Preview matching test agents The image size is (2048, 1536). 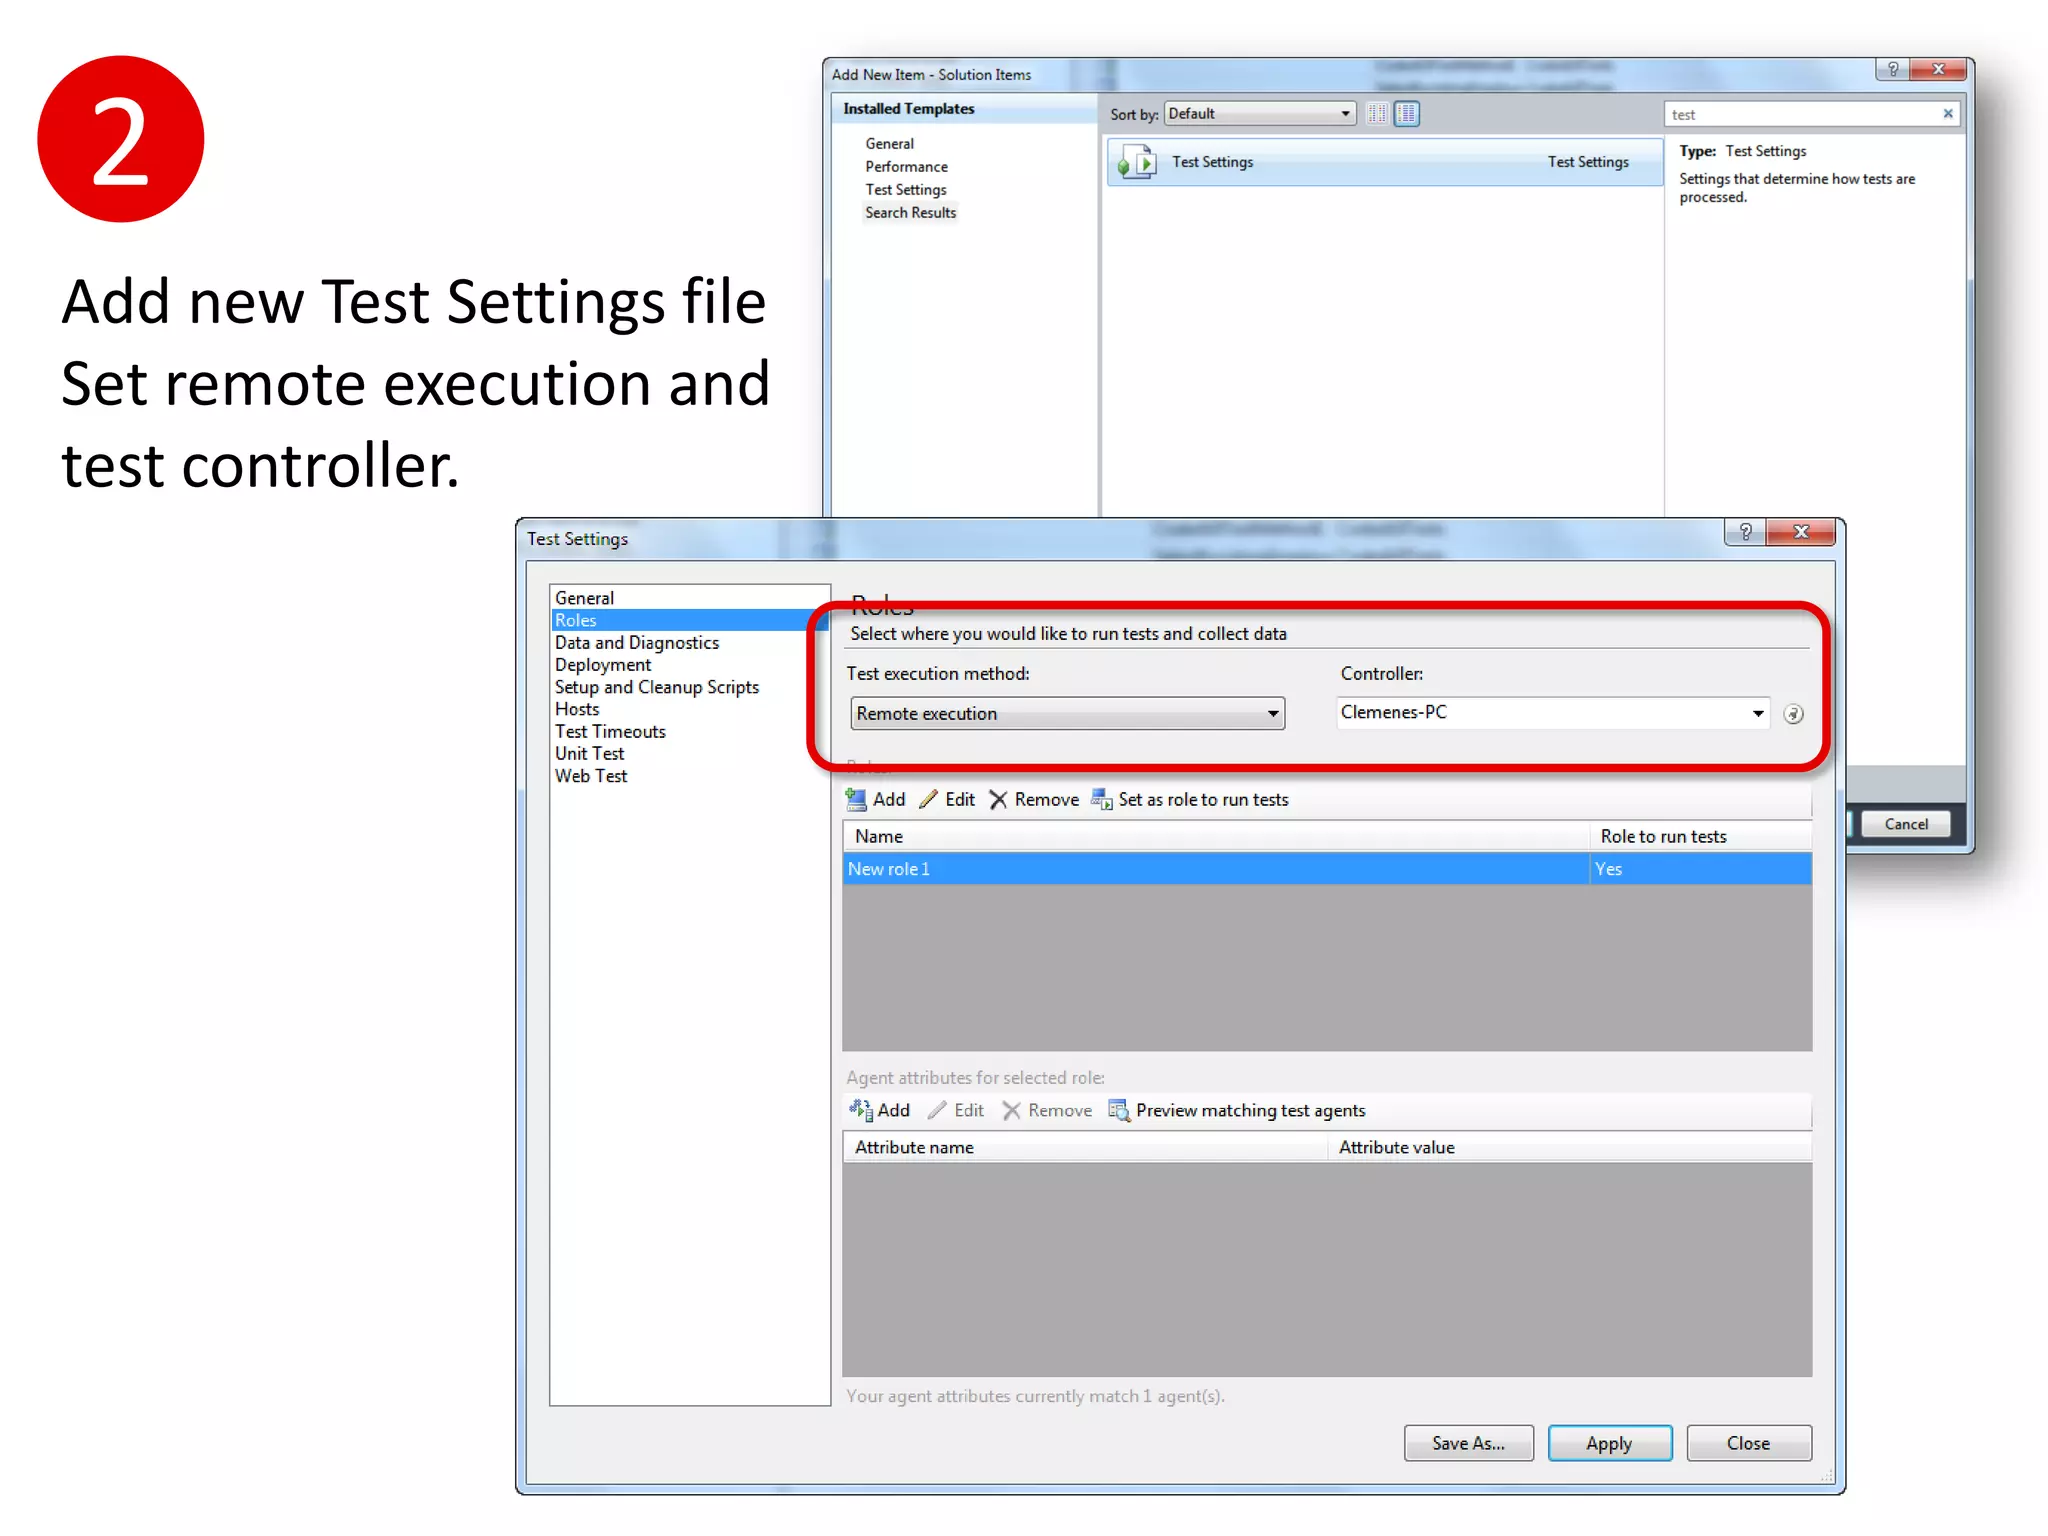(x=1237, y=1111)
